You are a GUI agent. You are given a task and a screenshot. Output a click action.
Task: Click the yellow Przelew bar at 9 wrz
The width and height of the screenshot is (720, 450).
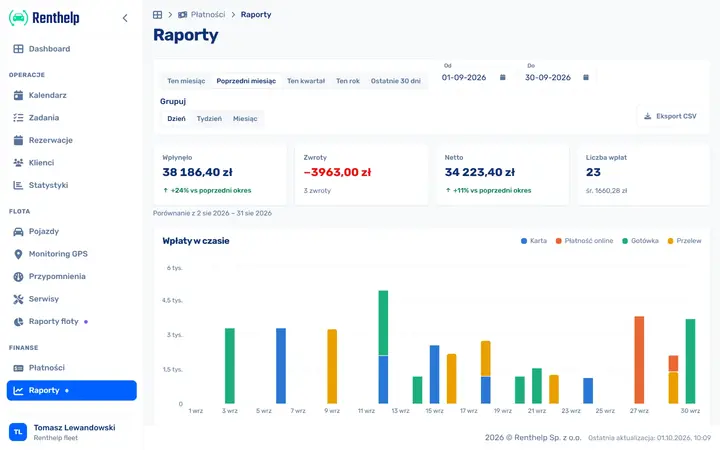pos(332,366)
